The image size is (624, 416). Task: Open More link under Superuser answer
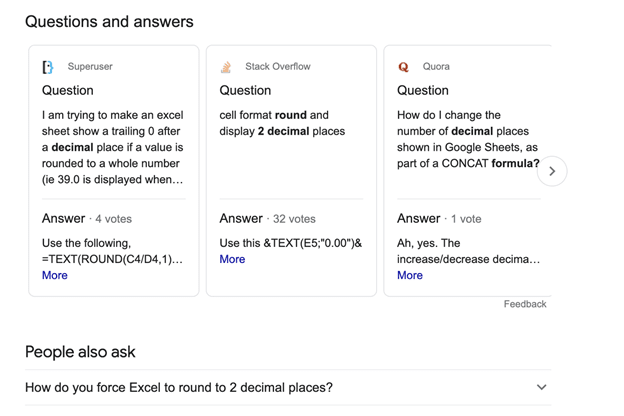tap(55, 275)
